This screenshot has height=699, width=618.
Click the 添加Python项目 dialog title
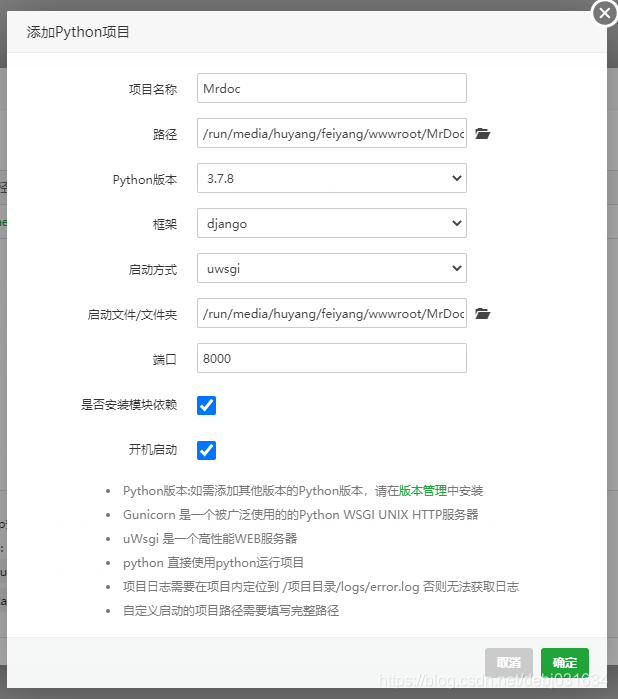click(78, 32)
